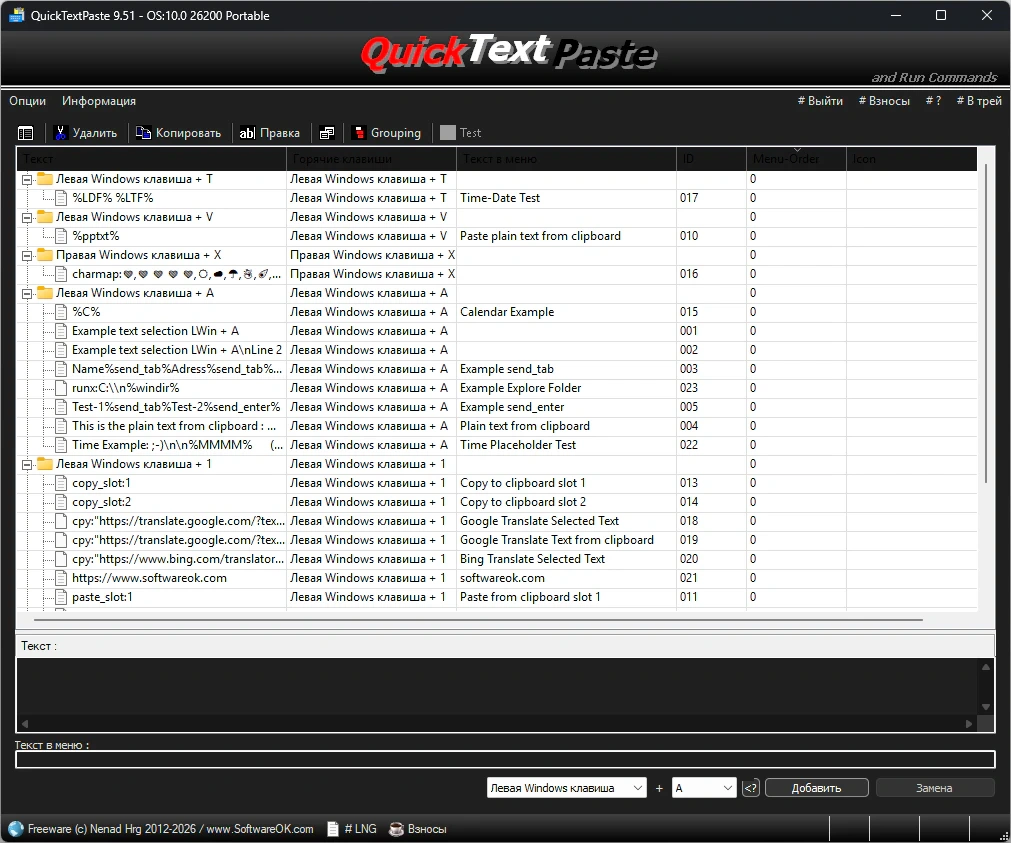Click the # Взносы menu item at top
The image size is (1011, 843).
[884, 101]
